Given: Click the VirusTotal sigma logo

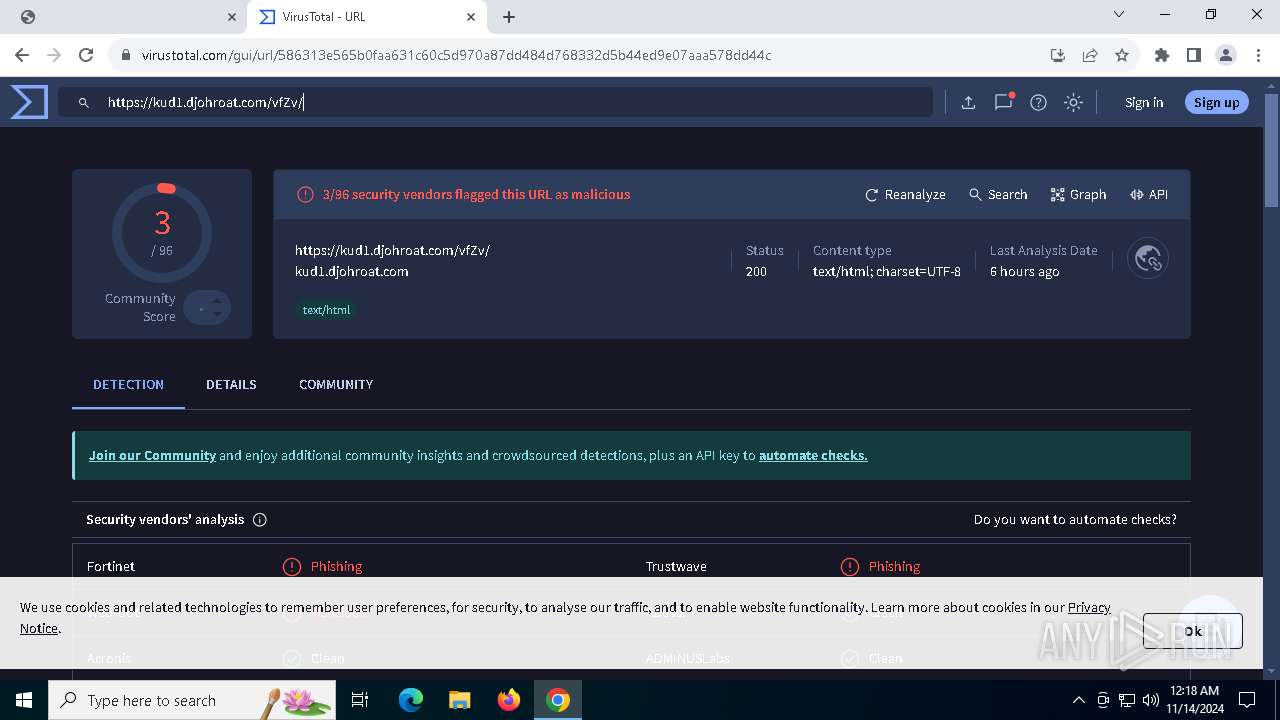Looking at the screenshot, I should 29,102.
